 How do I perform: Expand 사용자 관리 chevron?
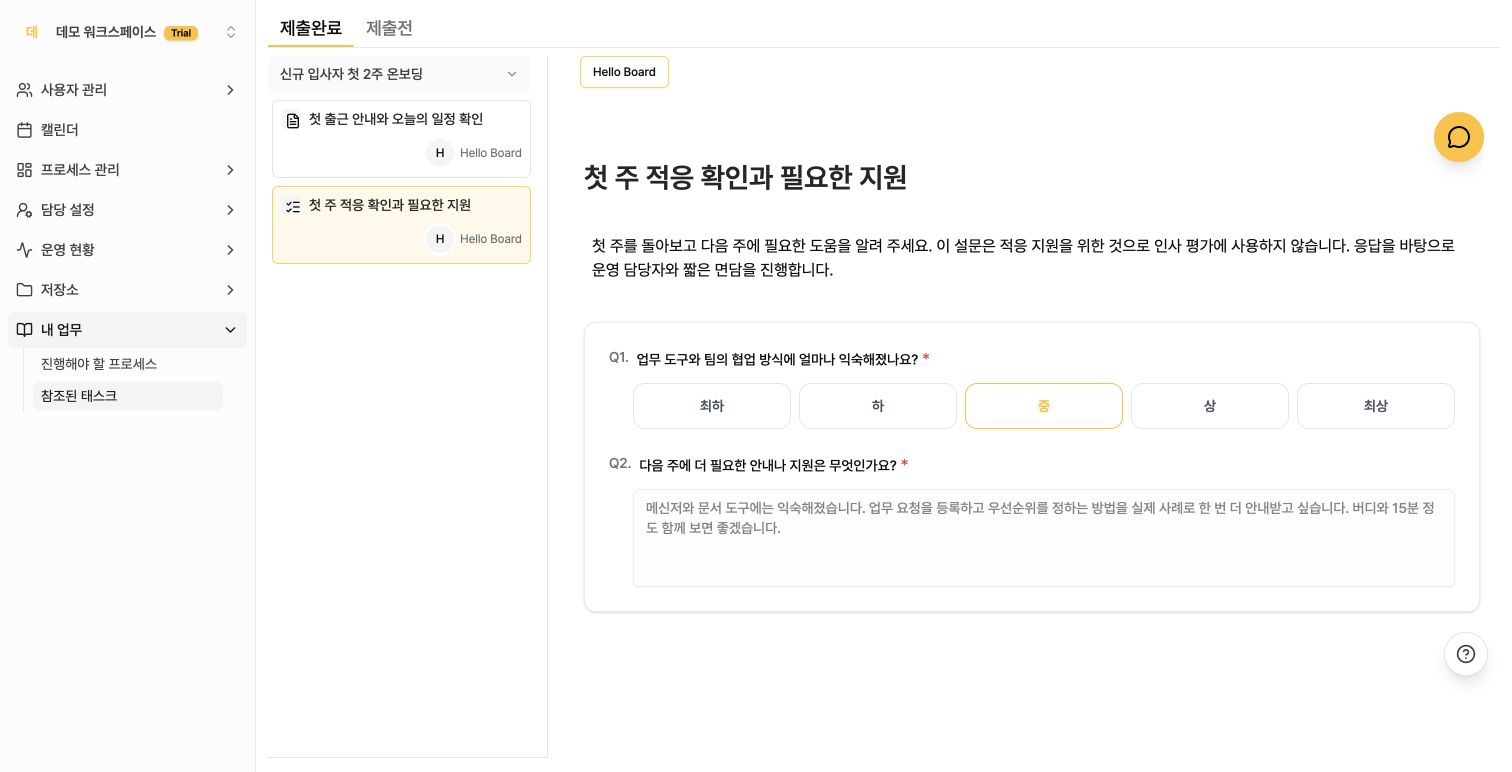pyautogui.click(x=230, y=90)
